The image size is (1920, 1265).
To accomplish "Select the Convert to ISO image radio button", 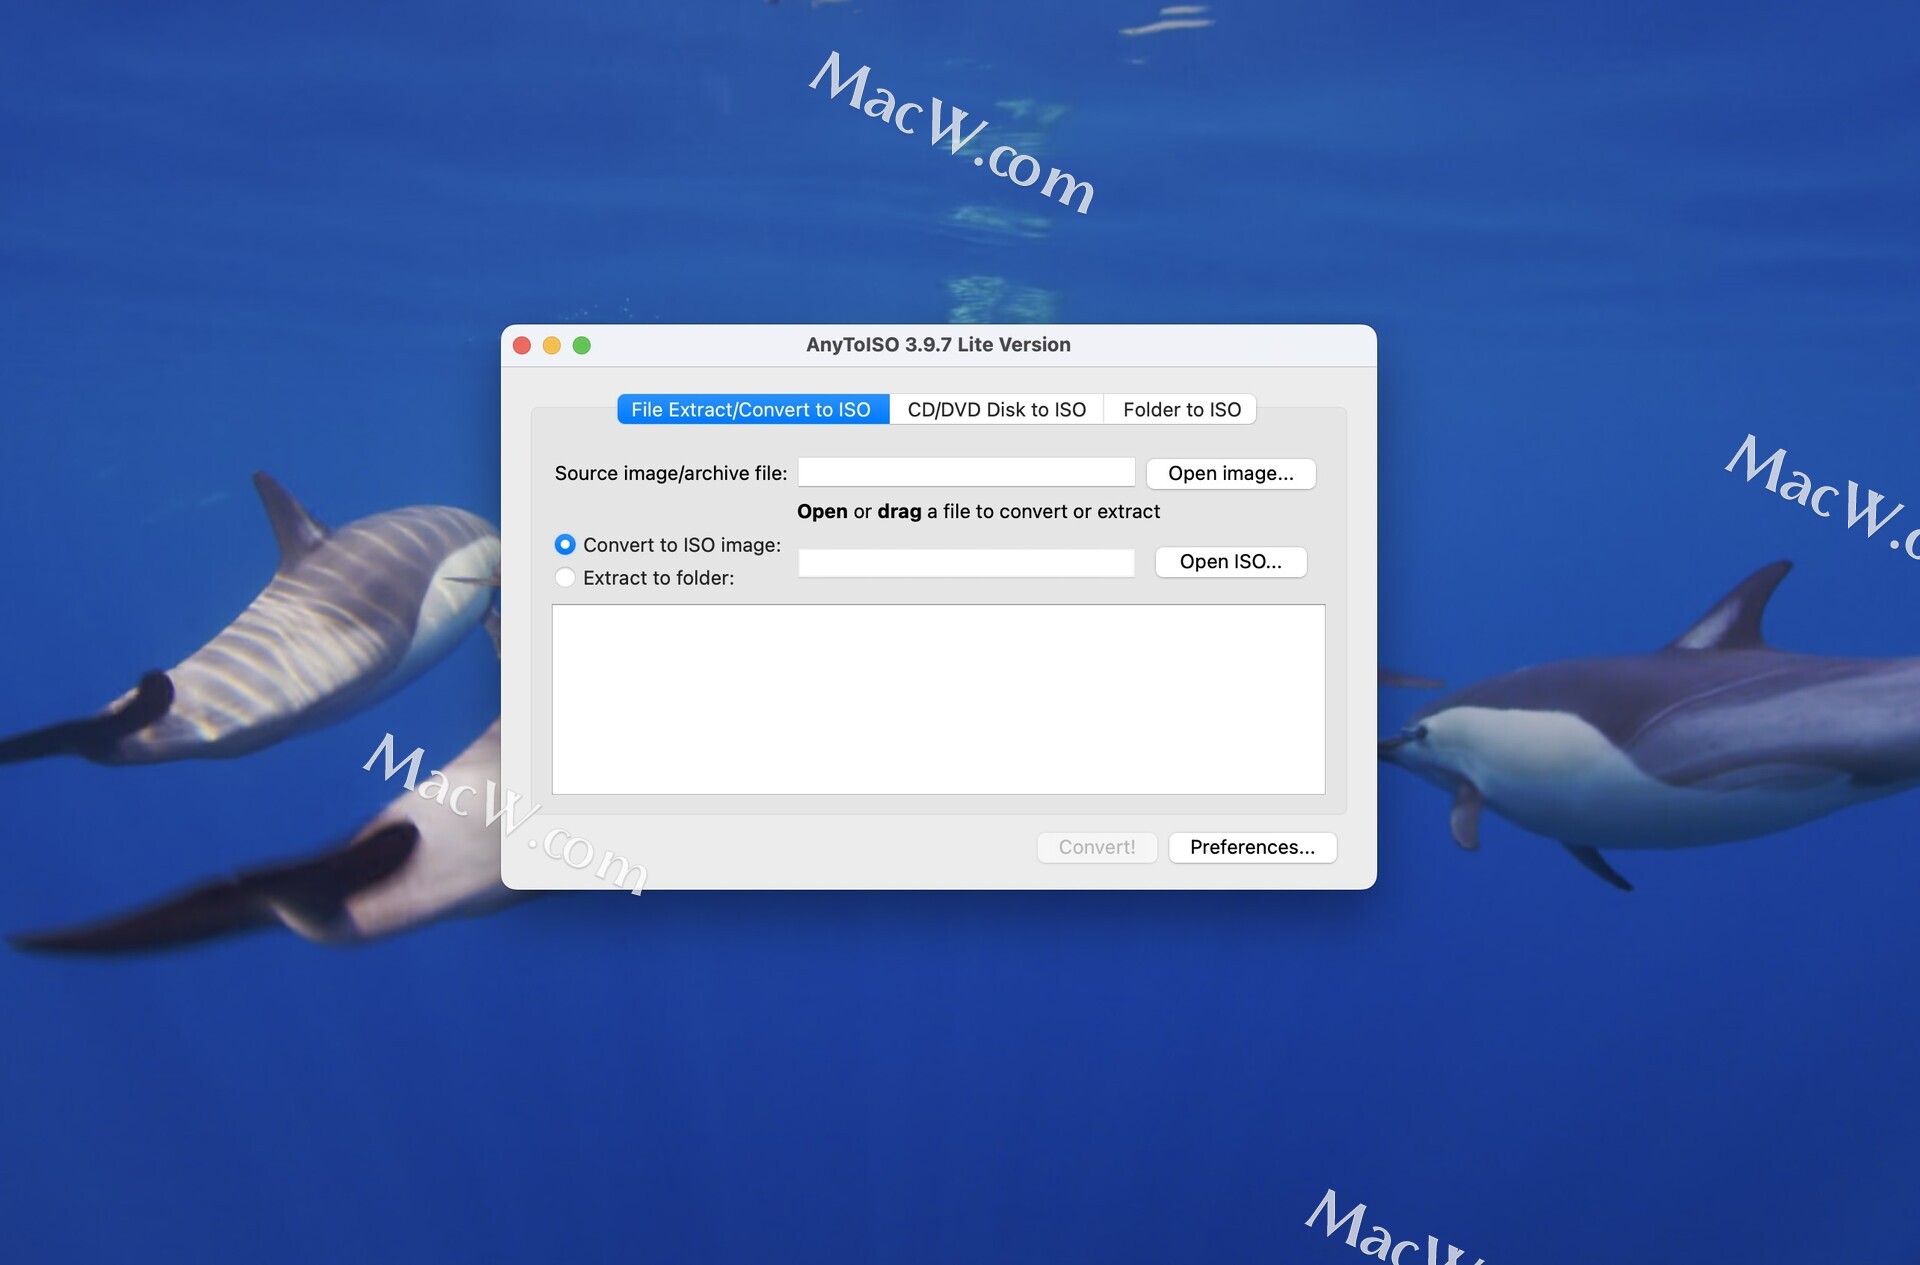I will click(x=565, y=544).
